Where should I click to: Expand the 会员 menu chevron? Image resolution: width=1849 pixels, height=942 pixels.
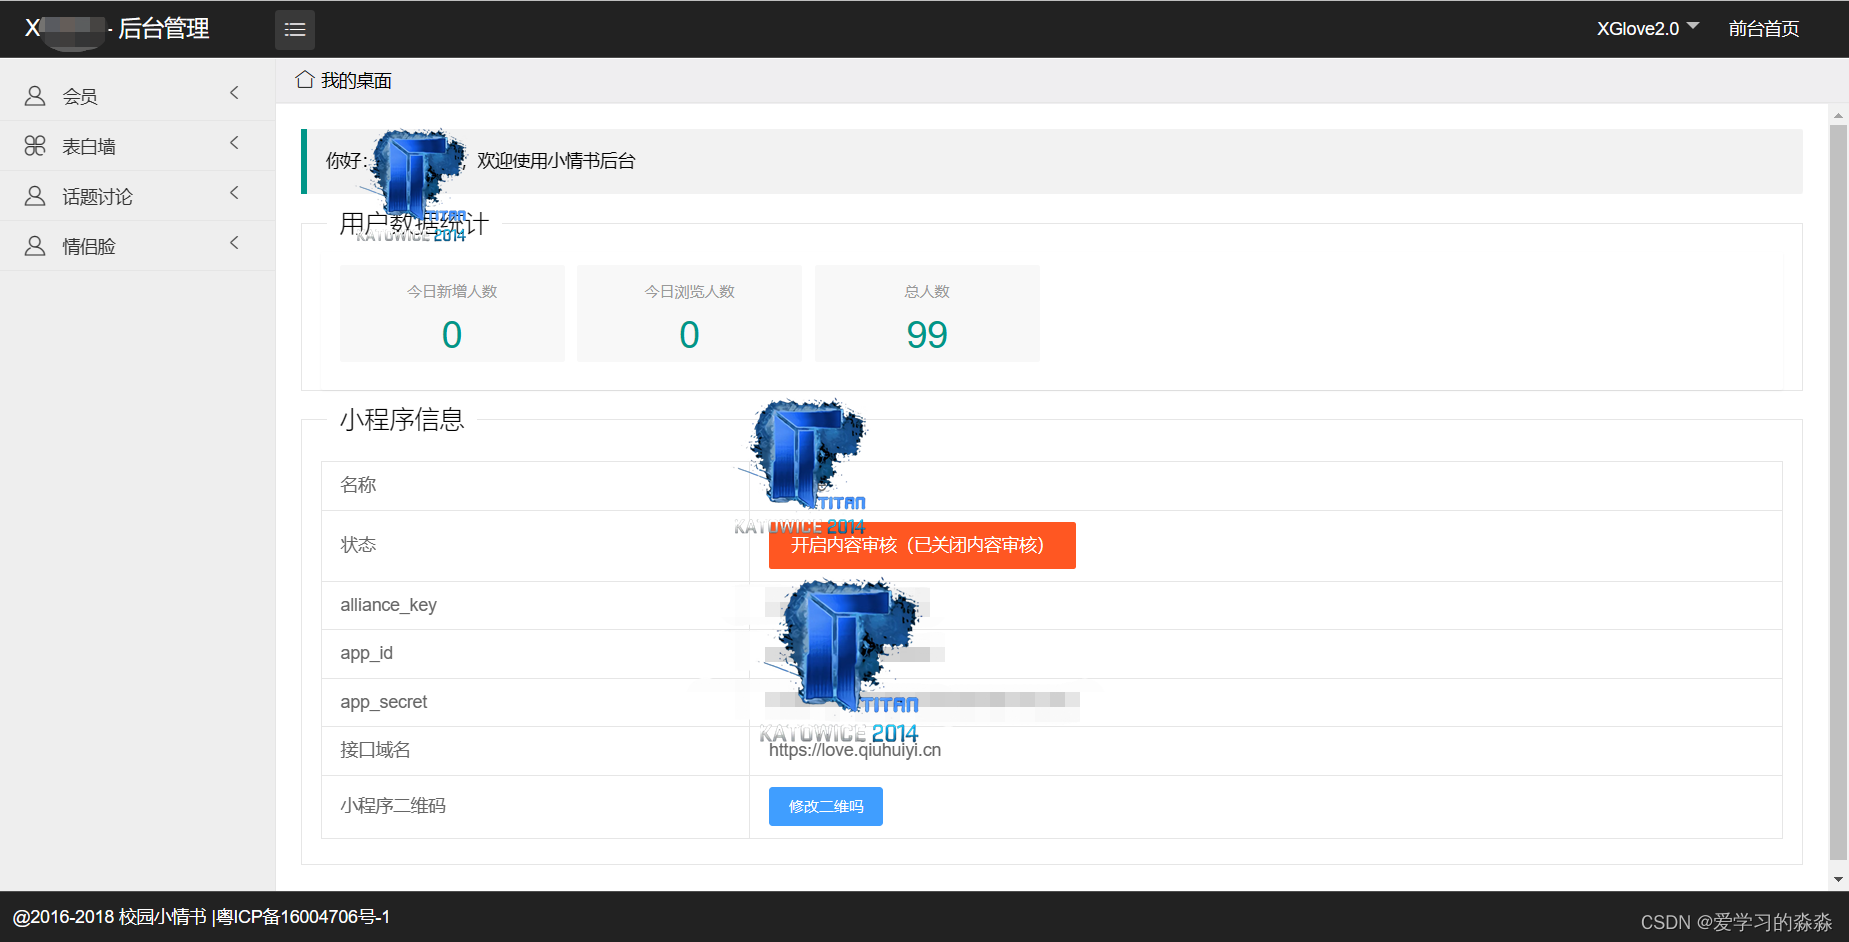235,93
